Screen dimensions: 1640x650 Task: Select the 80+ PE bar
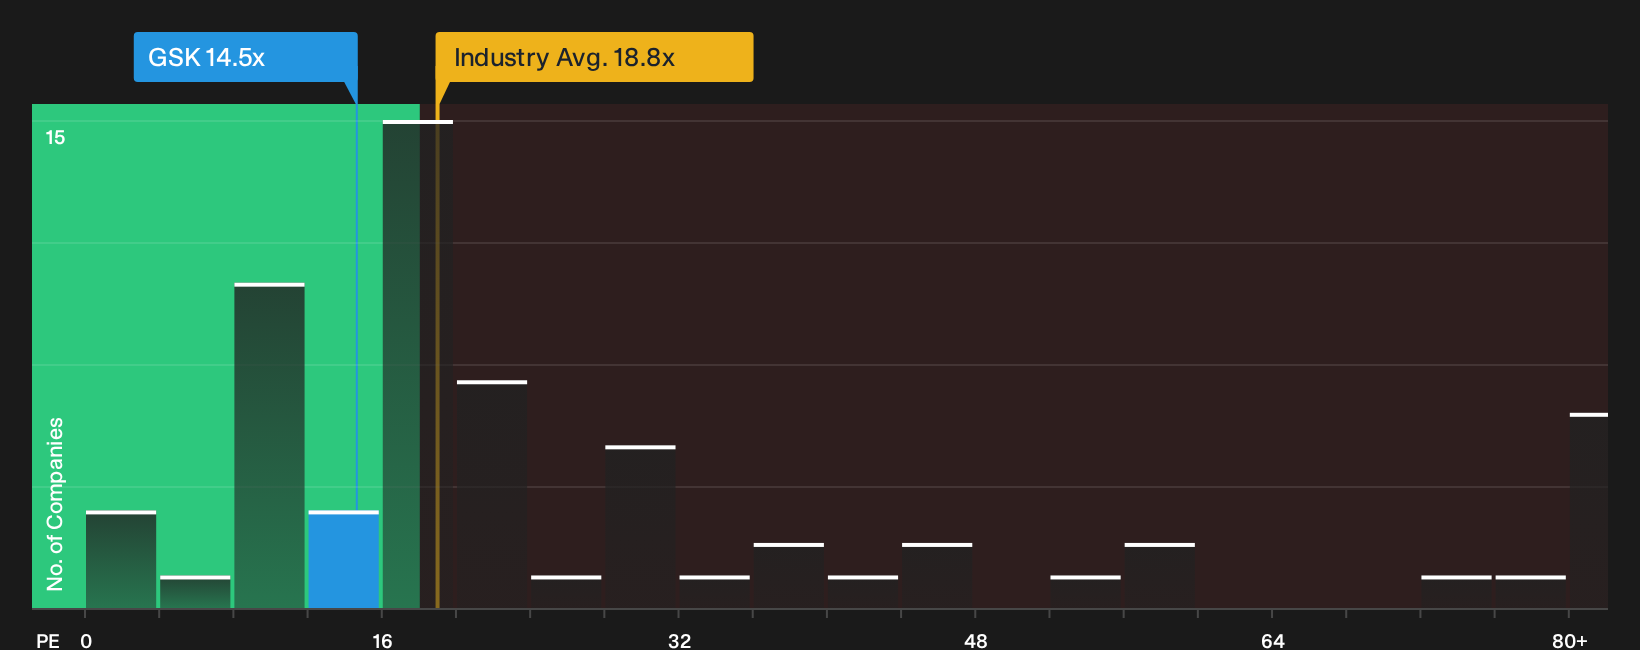point(1589,511)
